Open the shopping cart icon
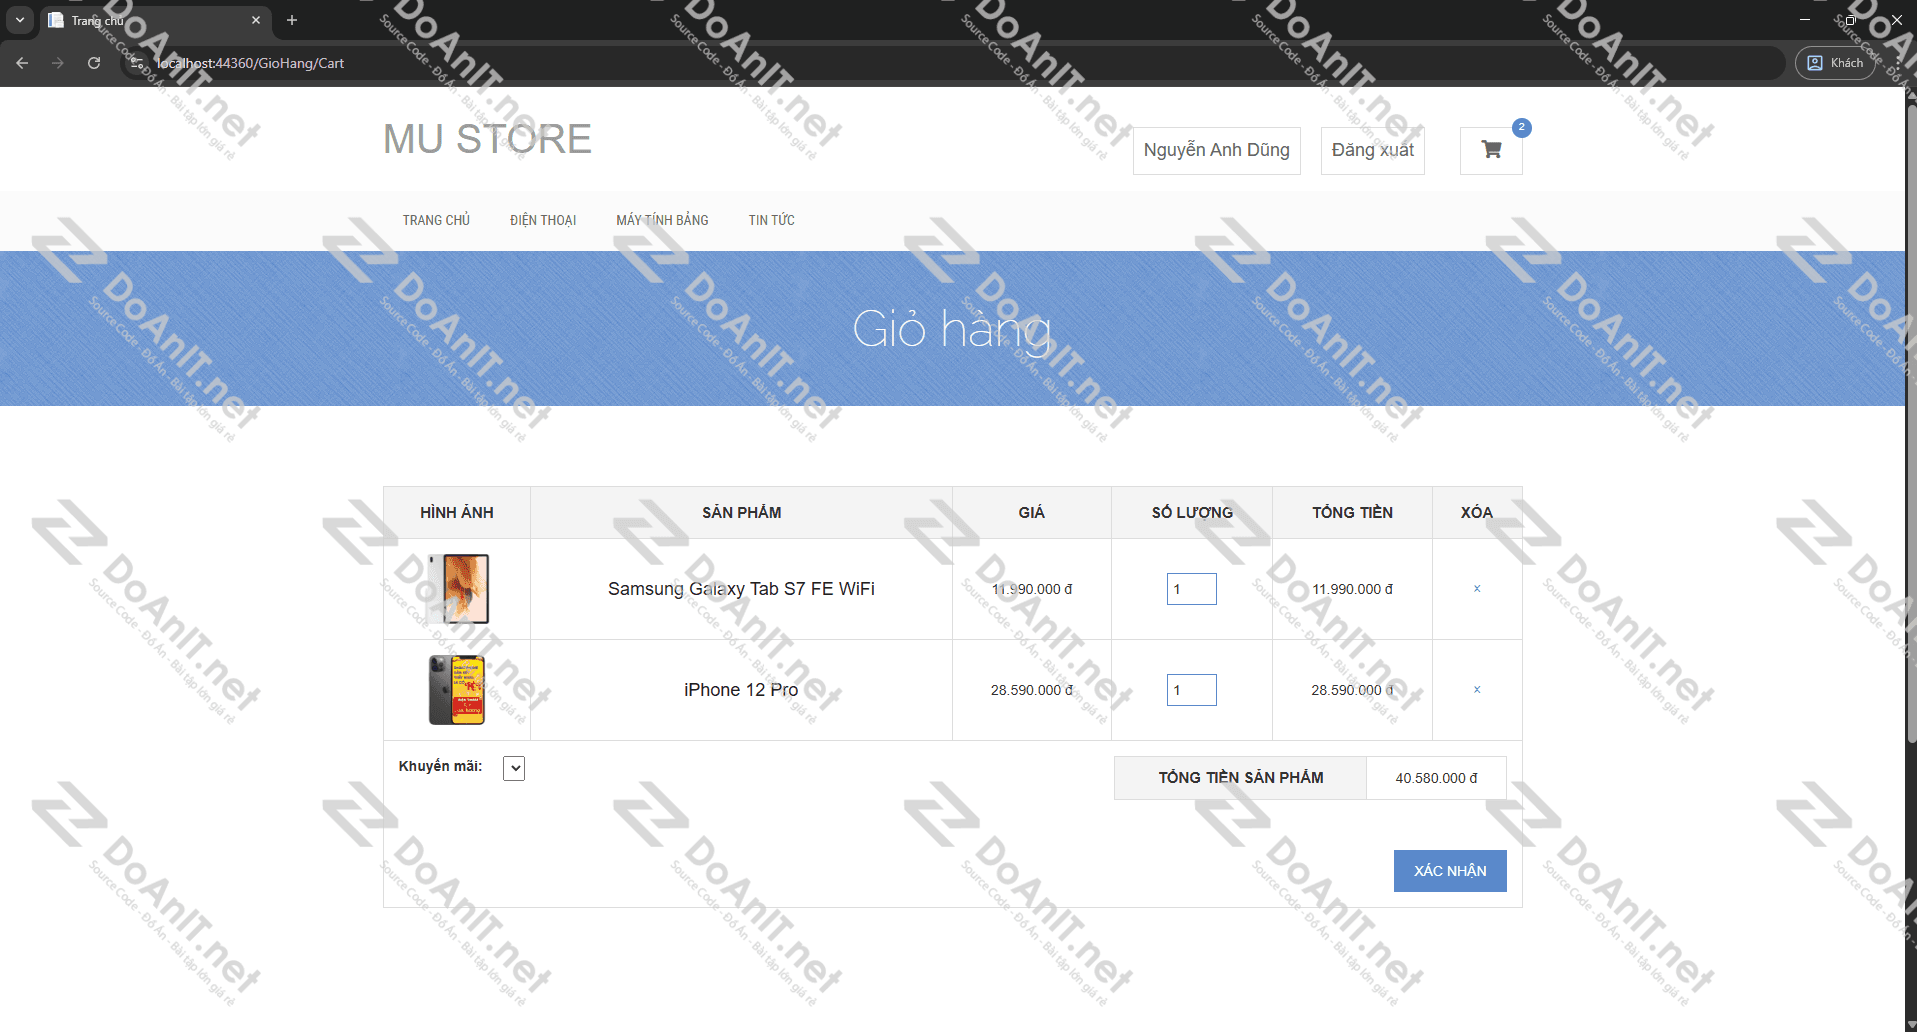The width and height of the screenshot is (1917, 1032). [x=1491, y=150]
